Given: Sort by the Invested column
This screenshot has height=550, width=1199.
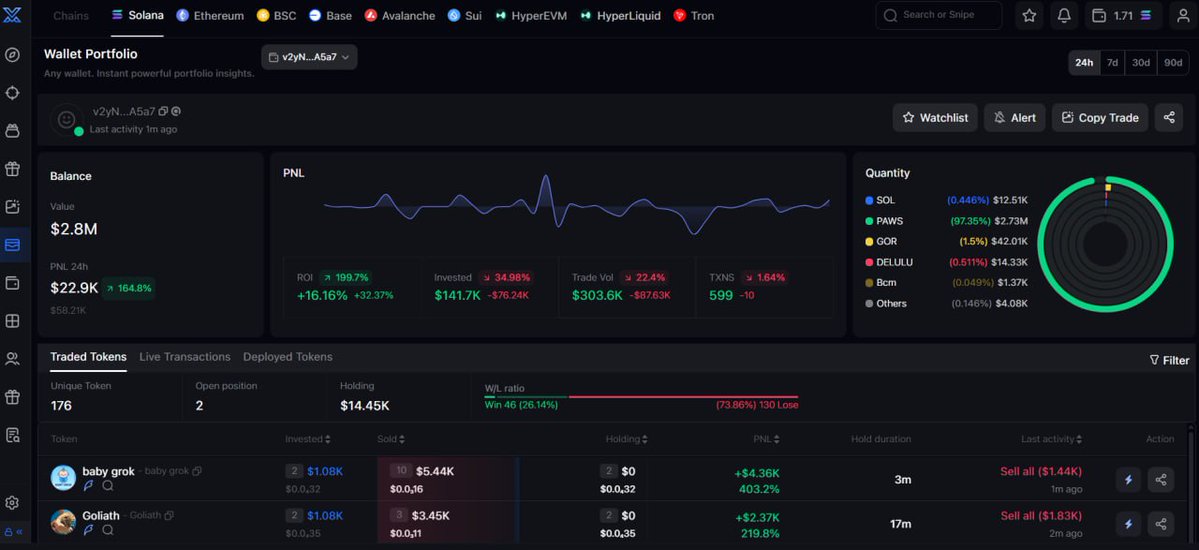Looking at the screenshot, I should click(308, 439).
